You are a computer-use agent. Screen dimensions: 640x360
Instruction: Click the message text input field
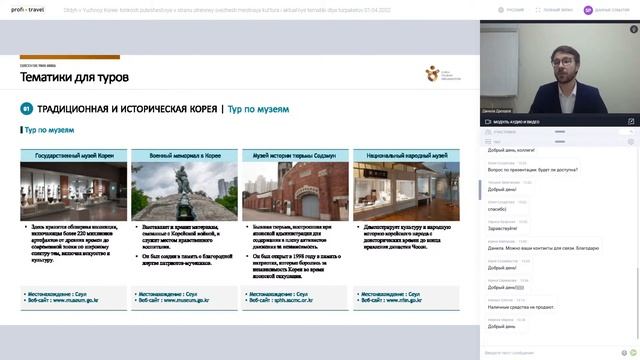point(551,353)
